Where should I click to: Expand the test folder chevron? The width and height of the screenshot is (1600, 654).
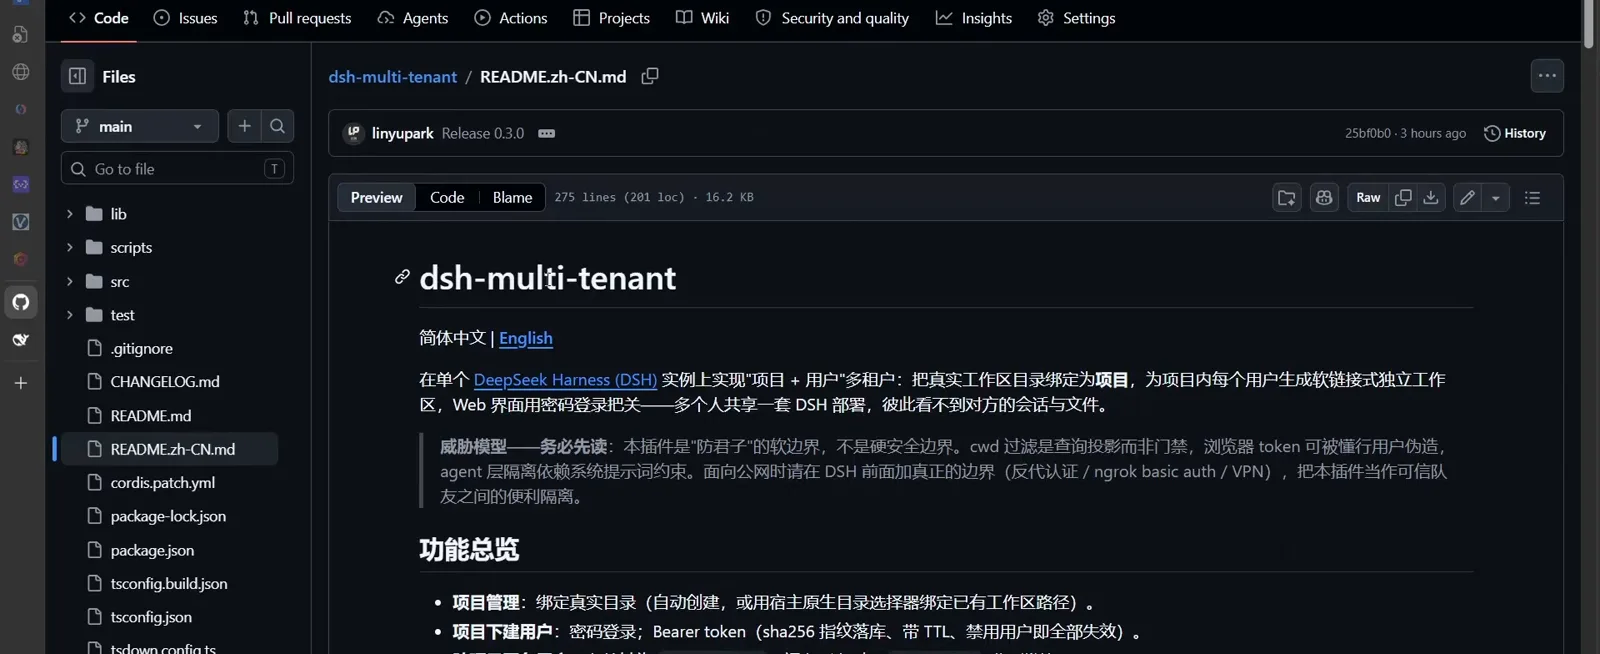(x=69, y=315)
